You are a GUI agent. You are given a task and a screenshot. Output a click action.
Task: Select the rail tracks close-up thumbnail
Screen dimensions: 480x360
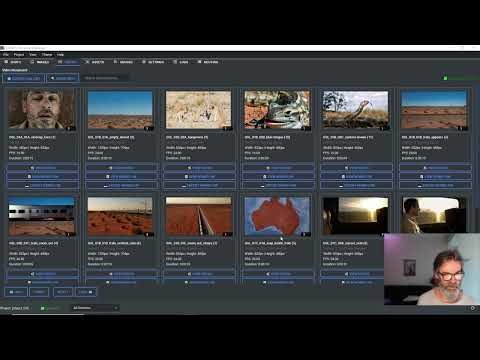point(199,216)
